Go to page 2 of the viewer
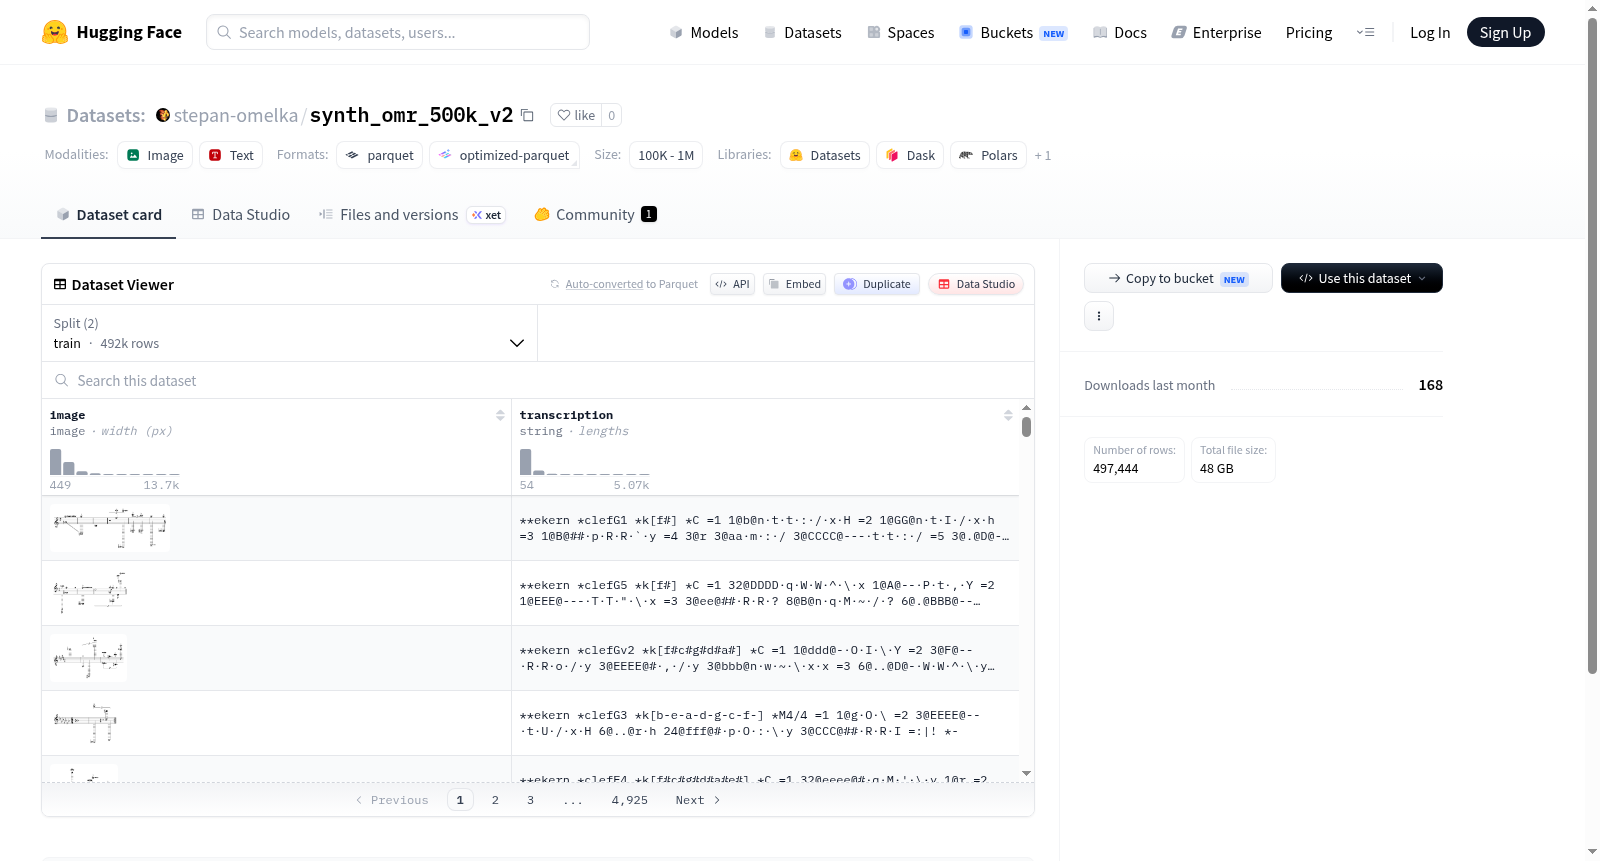 click(x=495, y=800)
